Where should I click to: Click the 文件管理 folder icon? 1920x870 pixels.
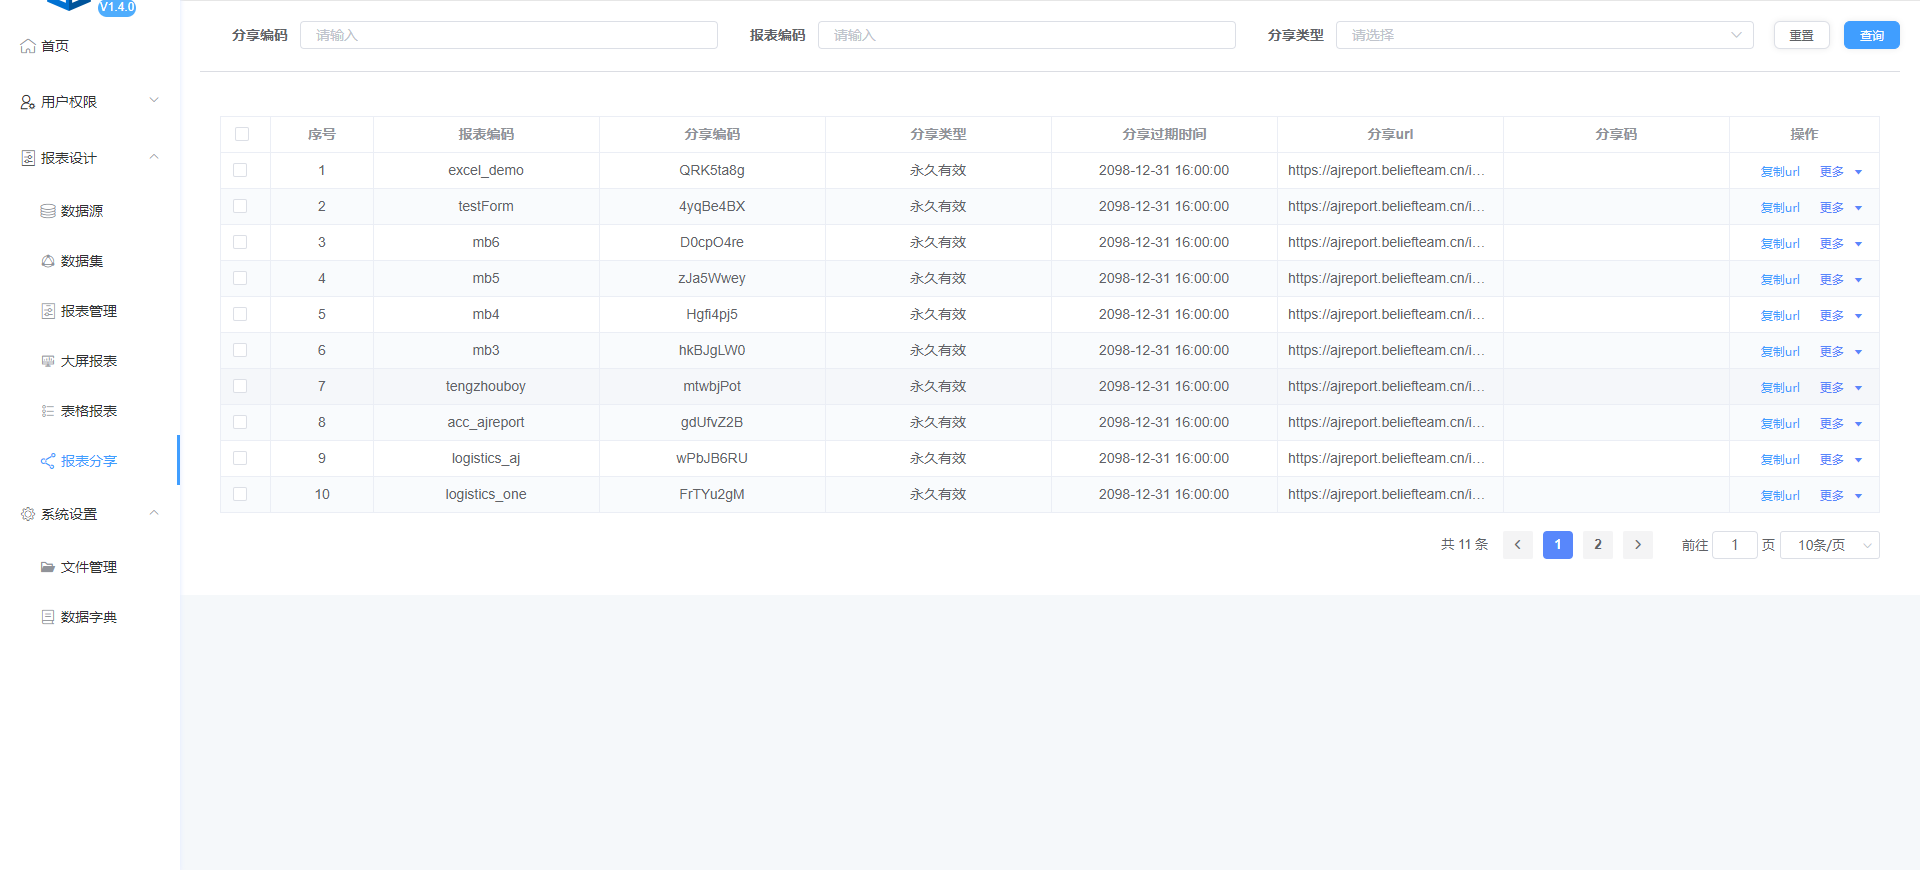[x=48, y=567]
